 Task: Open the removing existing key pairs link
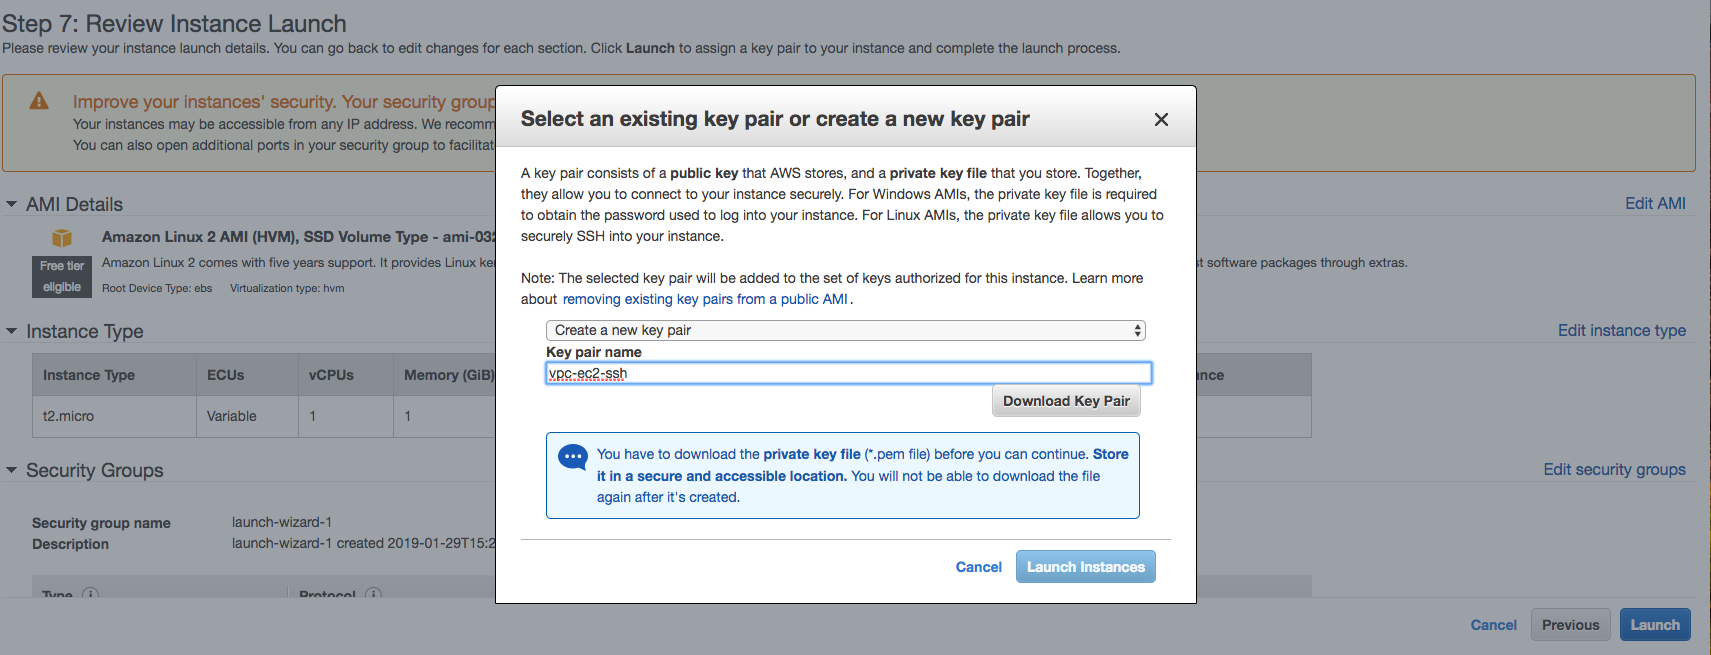pyautogui.click(x=705, y=299)
